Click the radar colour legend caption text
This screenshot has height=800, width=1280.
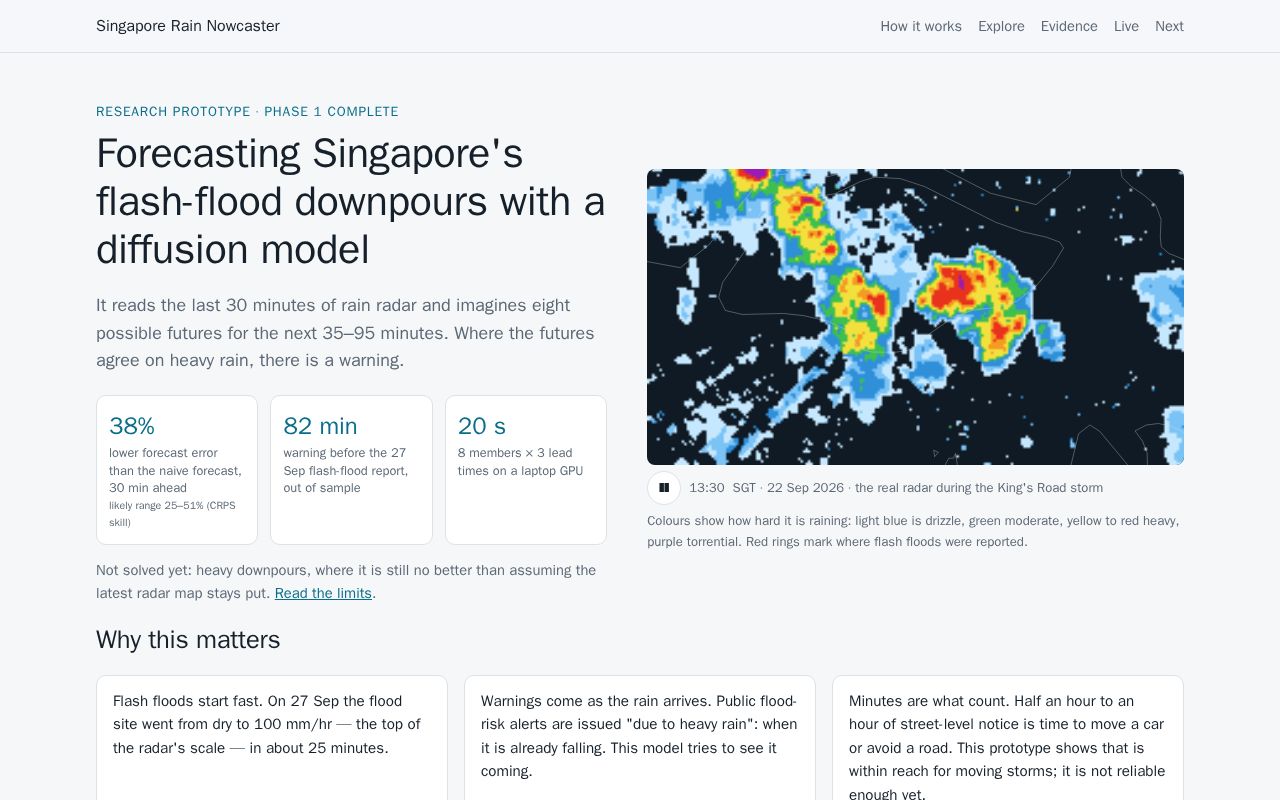(915, 531)
